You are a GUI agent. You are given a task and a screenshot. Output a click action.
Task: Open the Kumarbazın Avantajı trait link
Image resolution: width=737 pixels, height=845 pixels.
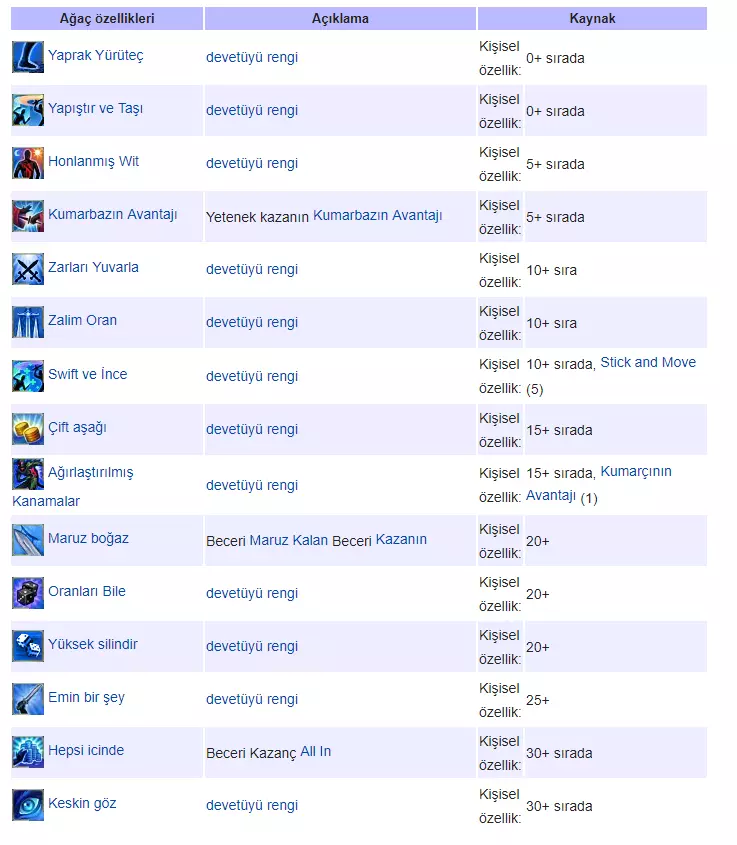click(112, 214)
